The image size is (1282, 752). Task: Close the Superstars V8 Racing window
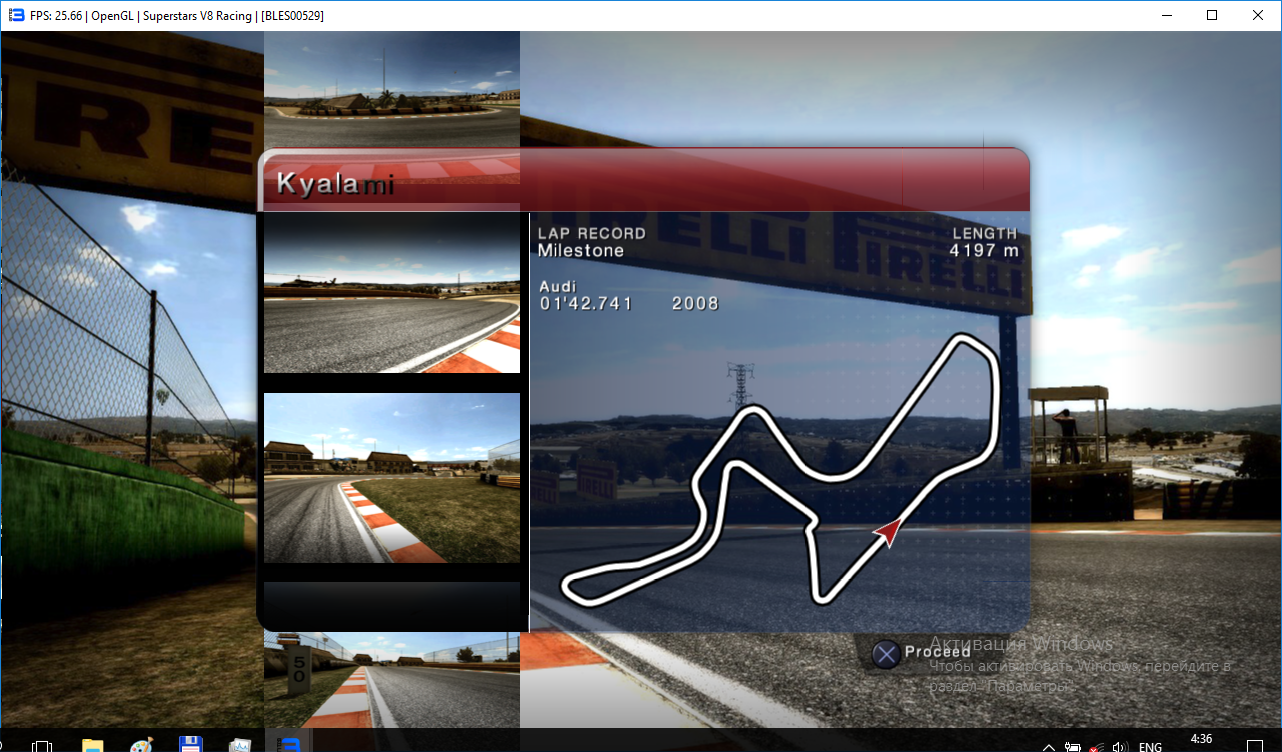1258,15
